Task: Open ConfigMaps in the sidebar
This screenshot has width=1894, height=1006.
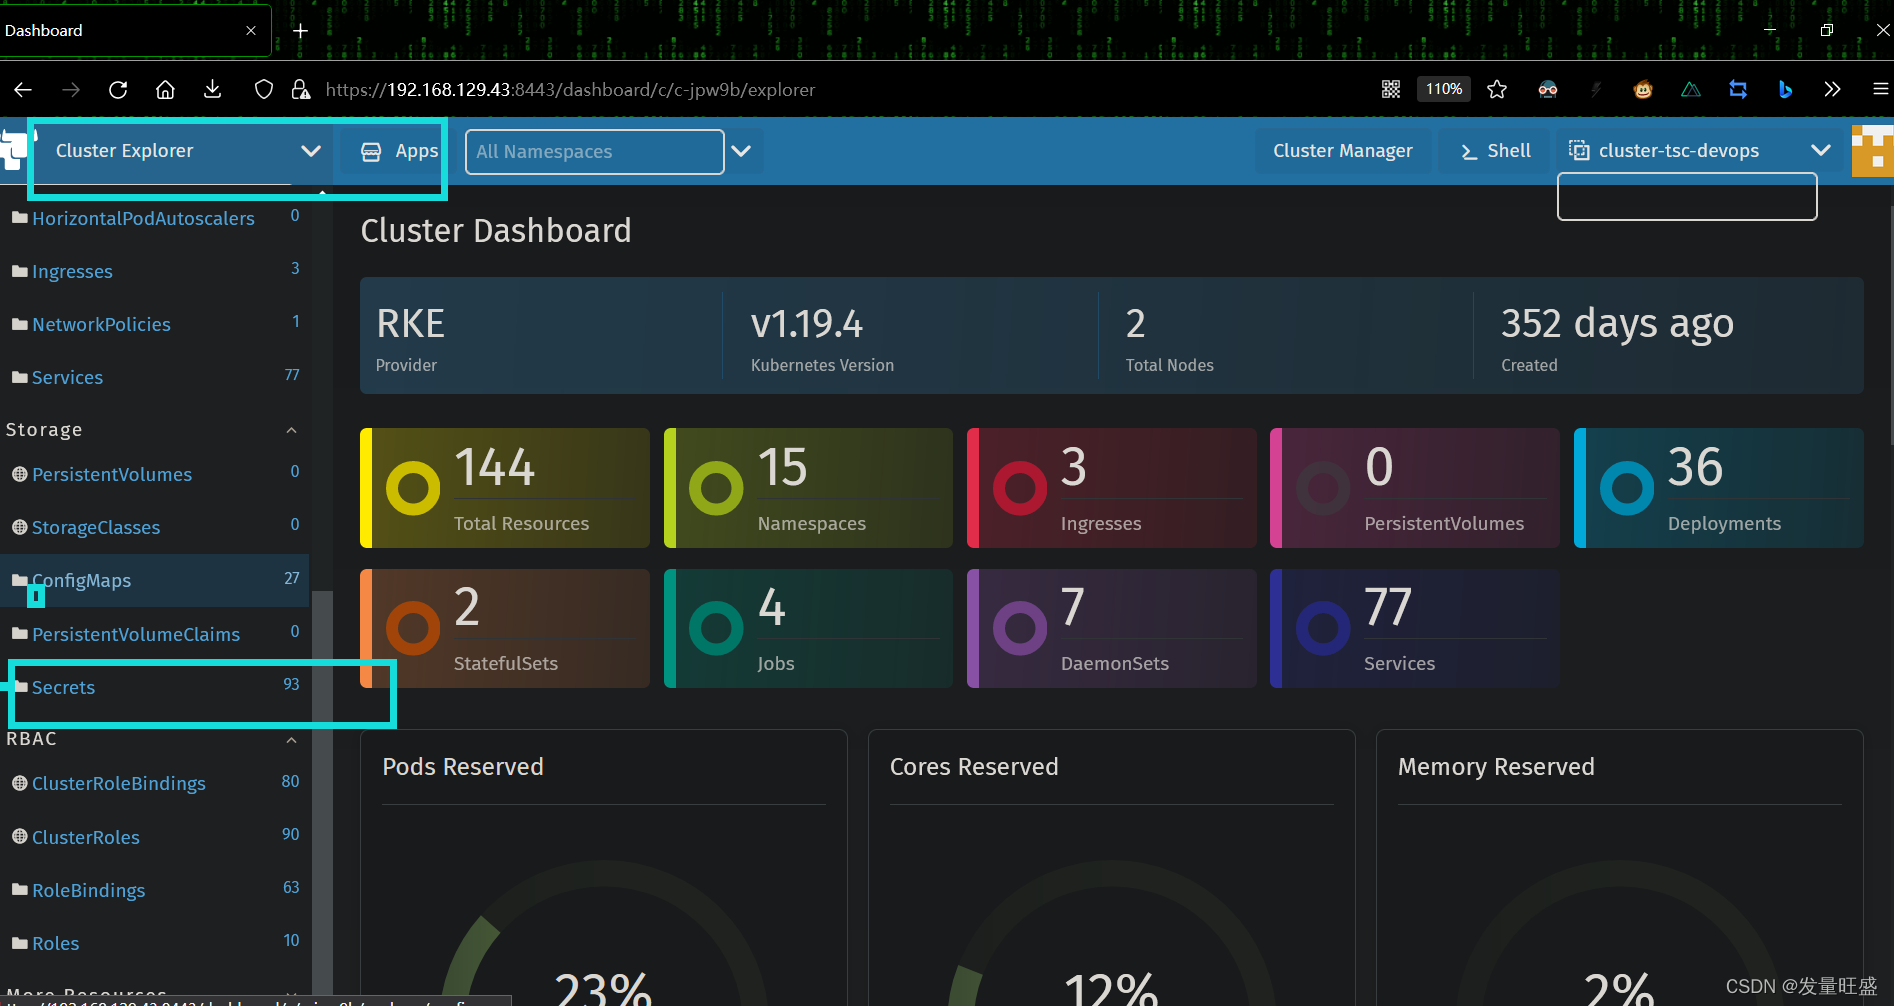Action: point(81,580)
